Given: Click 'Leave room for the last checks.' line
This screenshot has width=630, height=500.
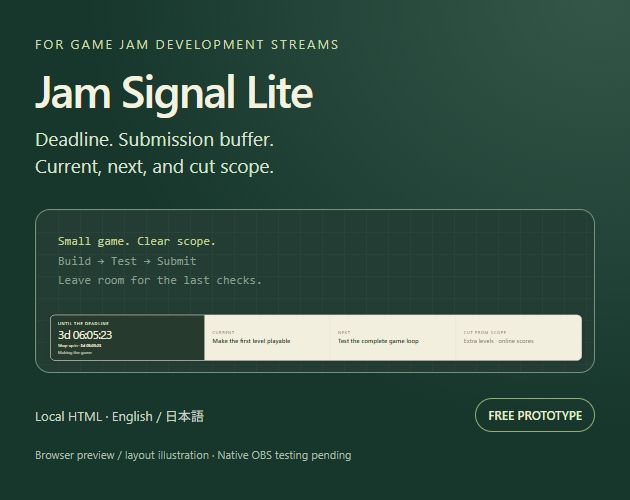Looking at the screenshot, I should tap(160, 280).
